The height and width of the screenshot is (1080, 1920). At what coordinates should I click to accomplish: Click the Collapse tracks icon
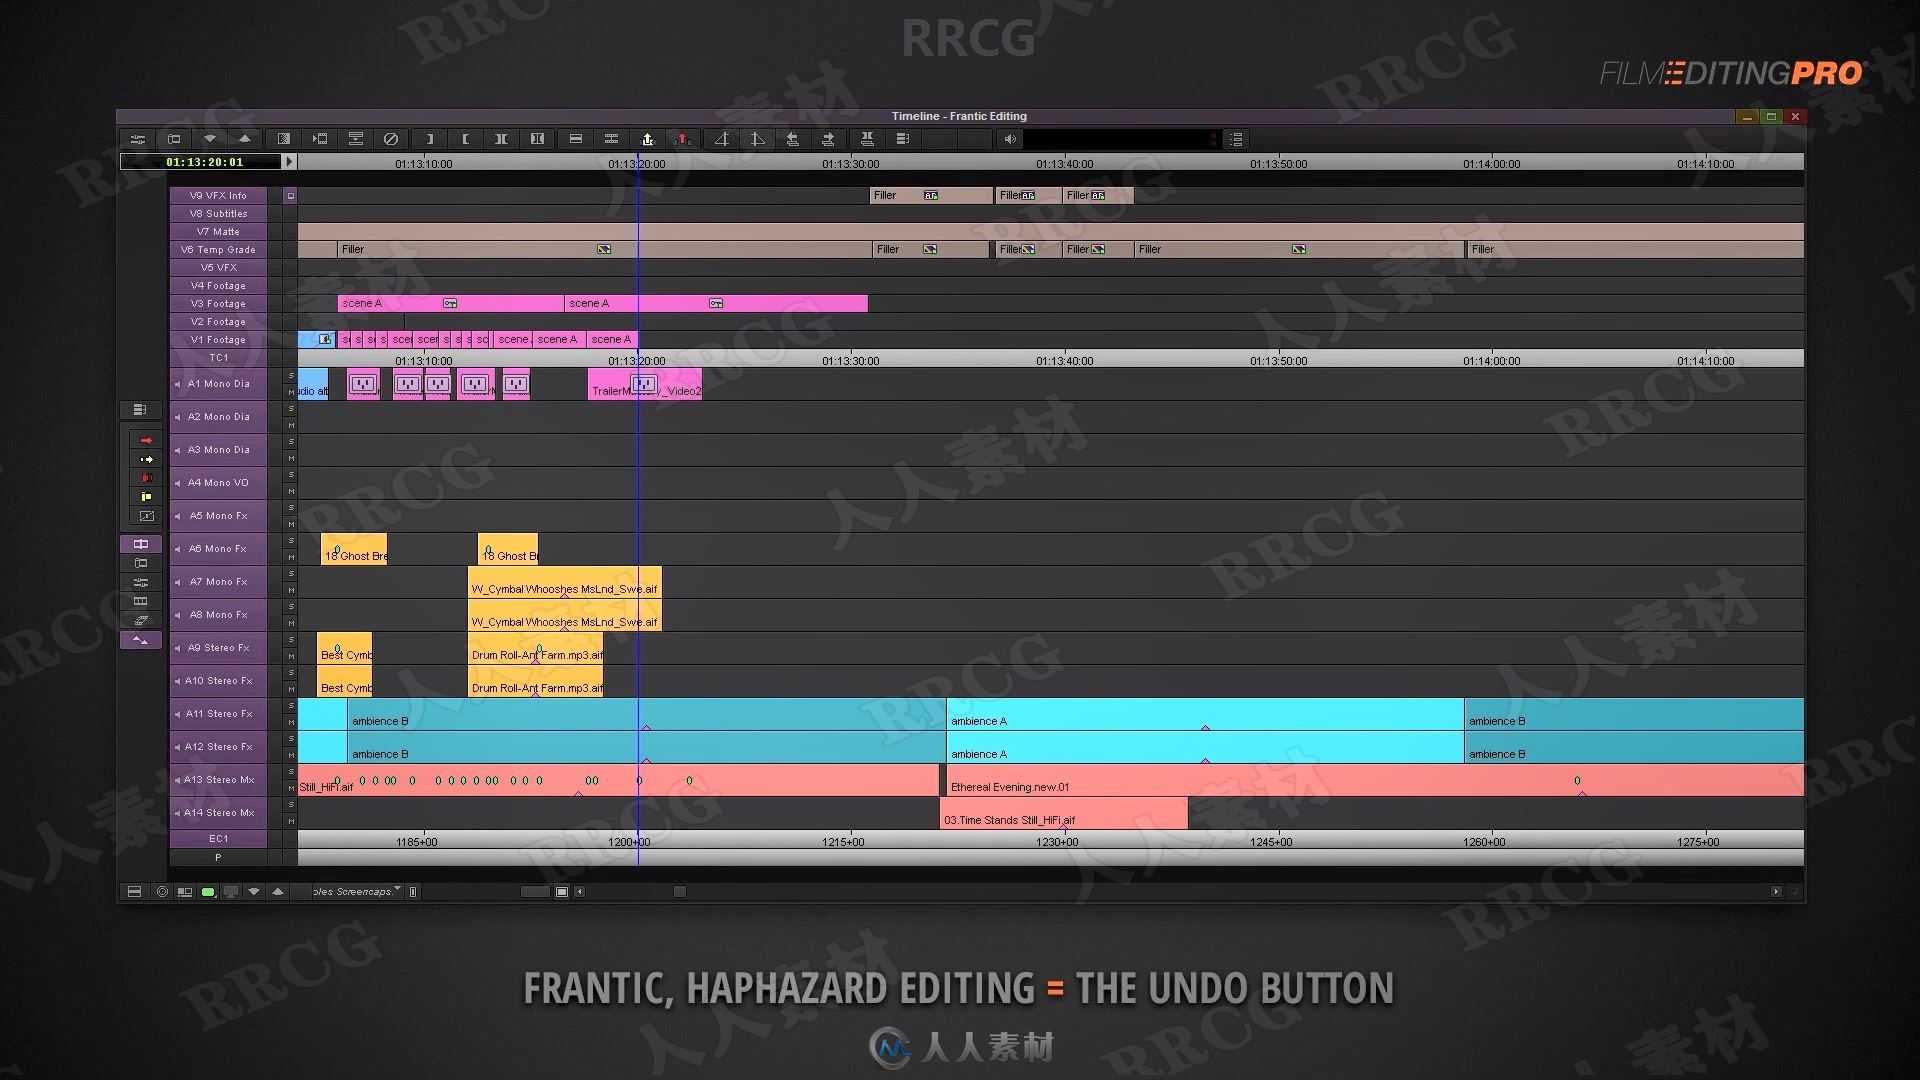[867, 139]
